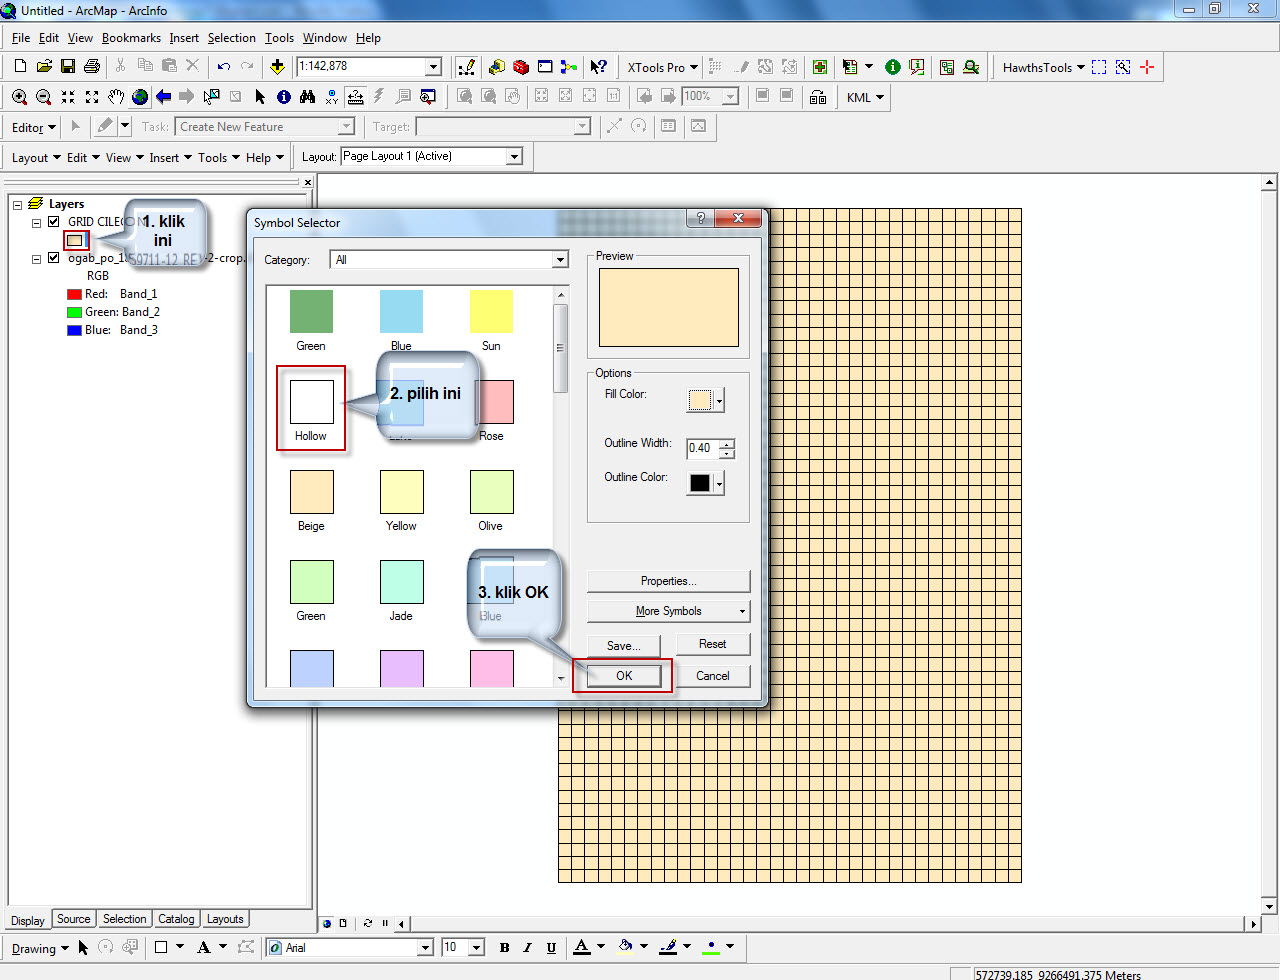
Task: Select the Zoom In tool
Action: (x=18, y=96)
